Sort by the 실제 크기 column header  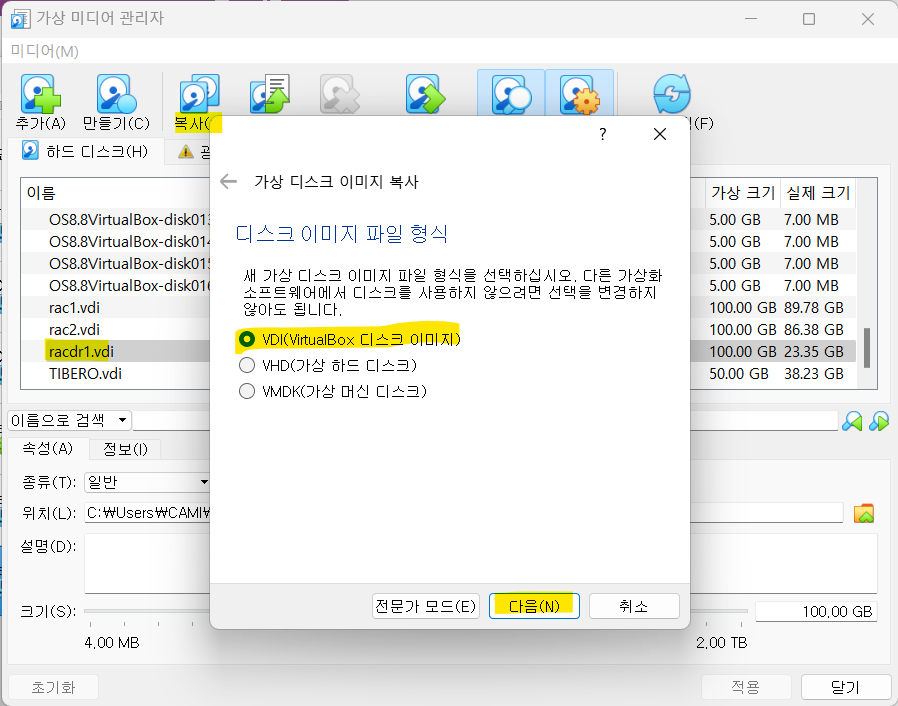[818, 193]
